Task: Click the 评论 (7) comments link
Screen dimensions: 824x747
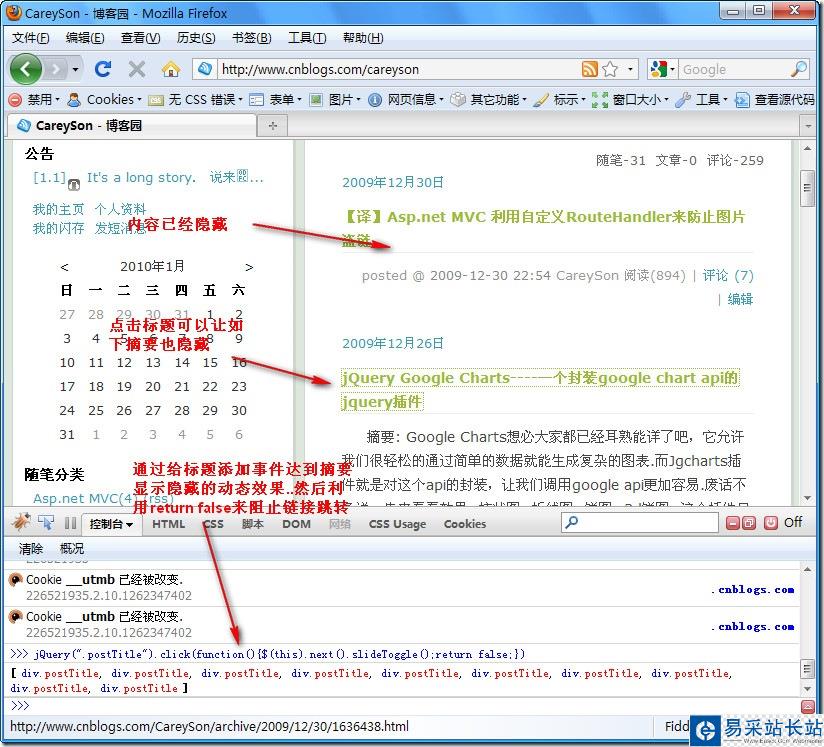Action: tap(728, 275)
